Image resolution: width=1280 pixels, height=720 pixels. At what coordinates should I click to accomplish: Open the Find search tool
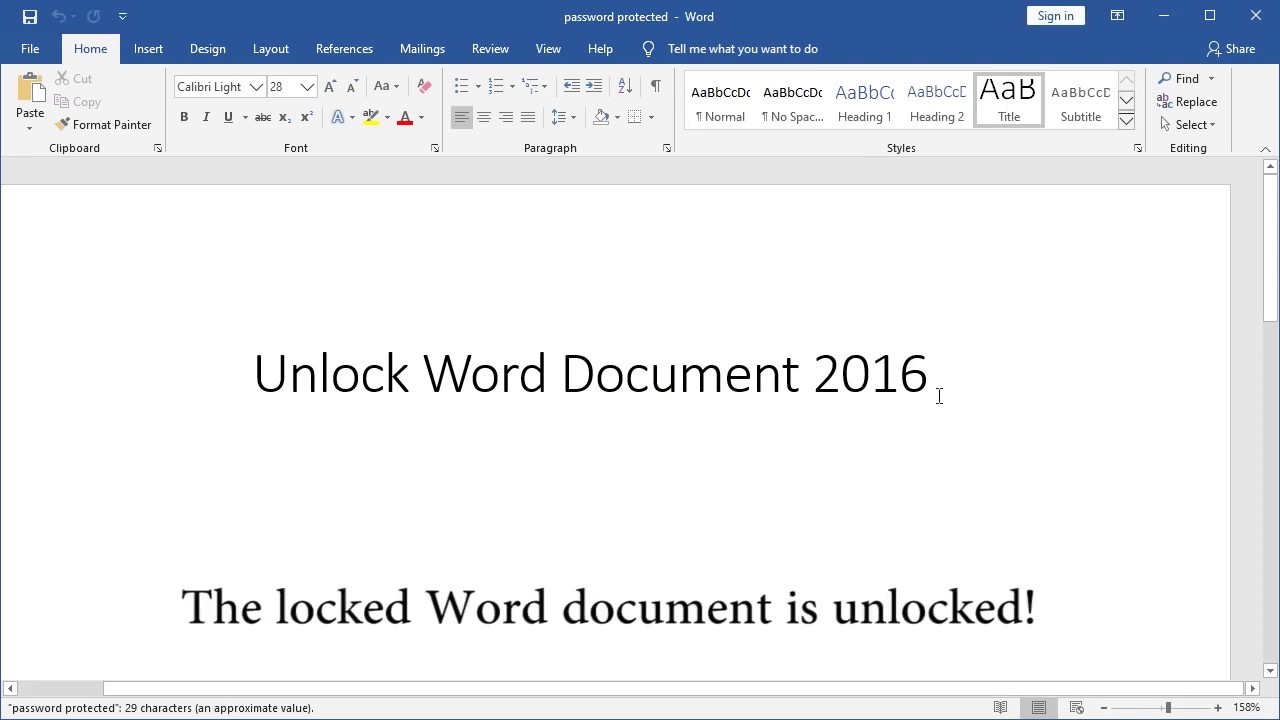pos(1179,79)
